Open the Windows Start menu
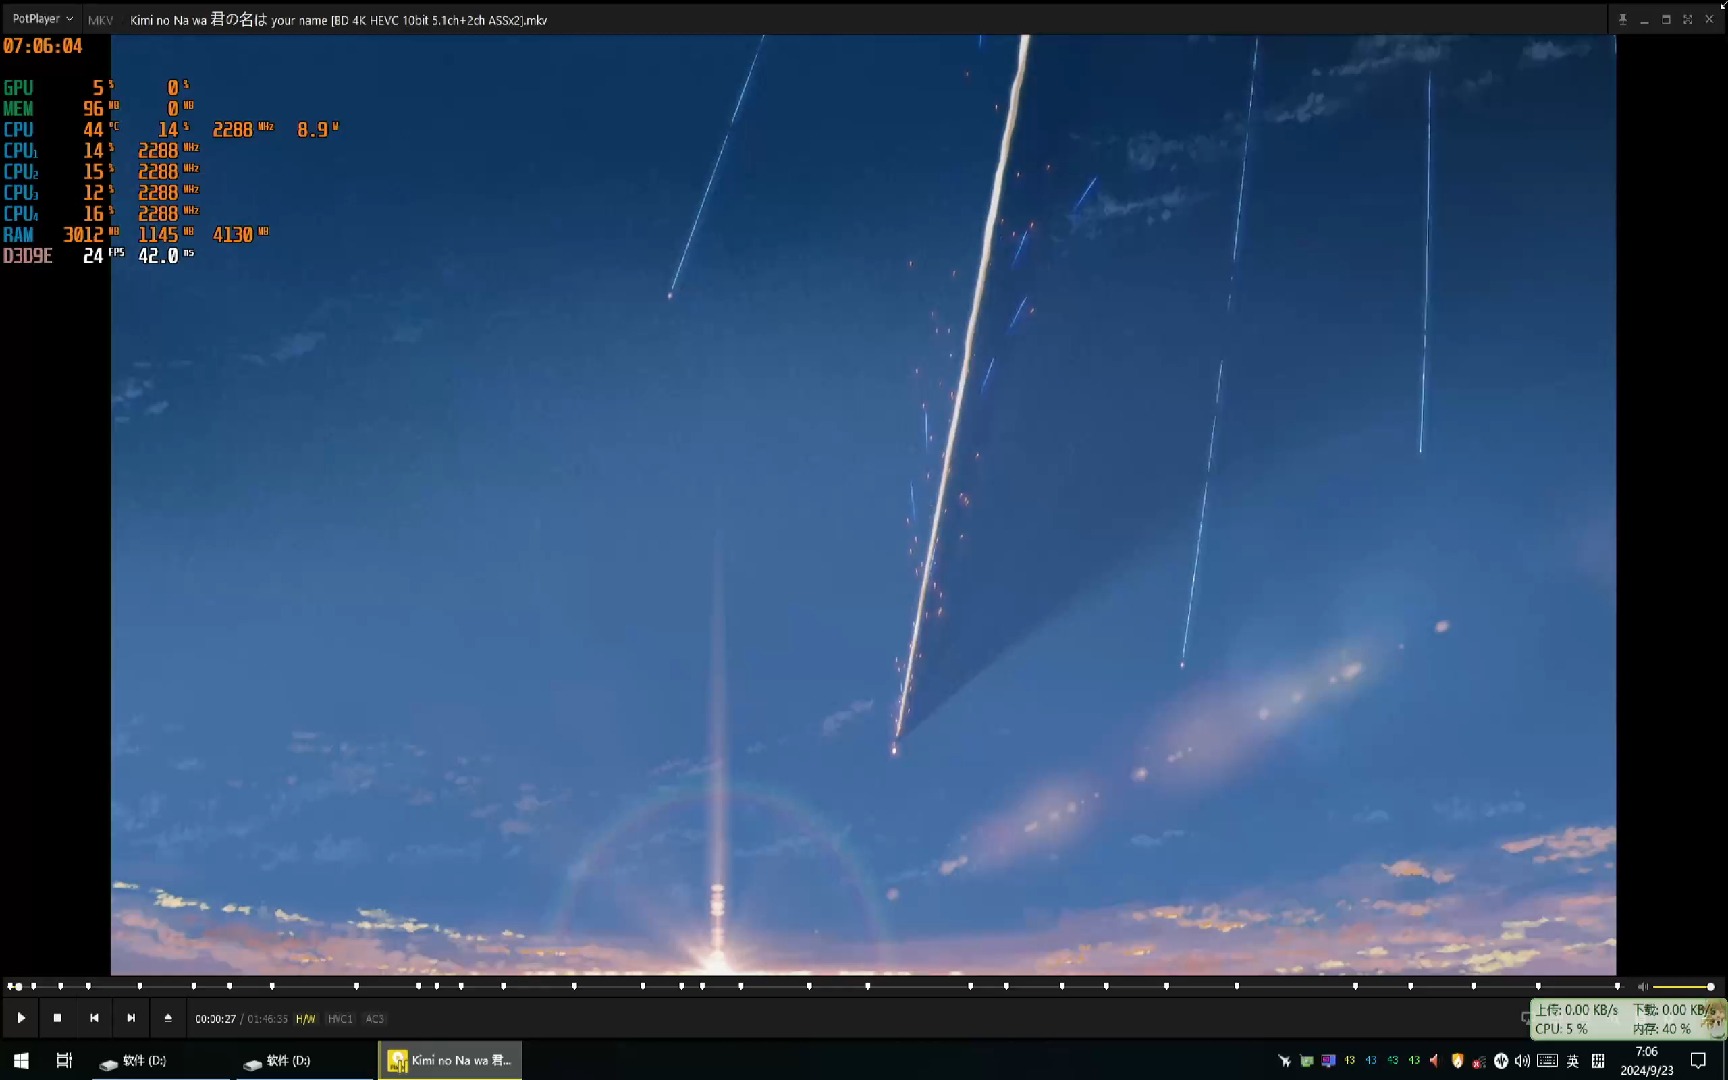1728x1080 pixels. (x=21, y=1060)
